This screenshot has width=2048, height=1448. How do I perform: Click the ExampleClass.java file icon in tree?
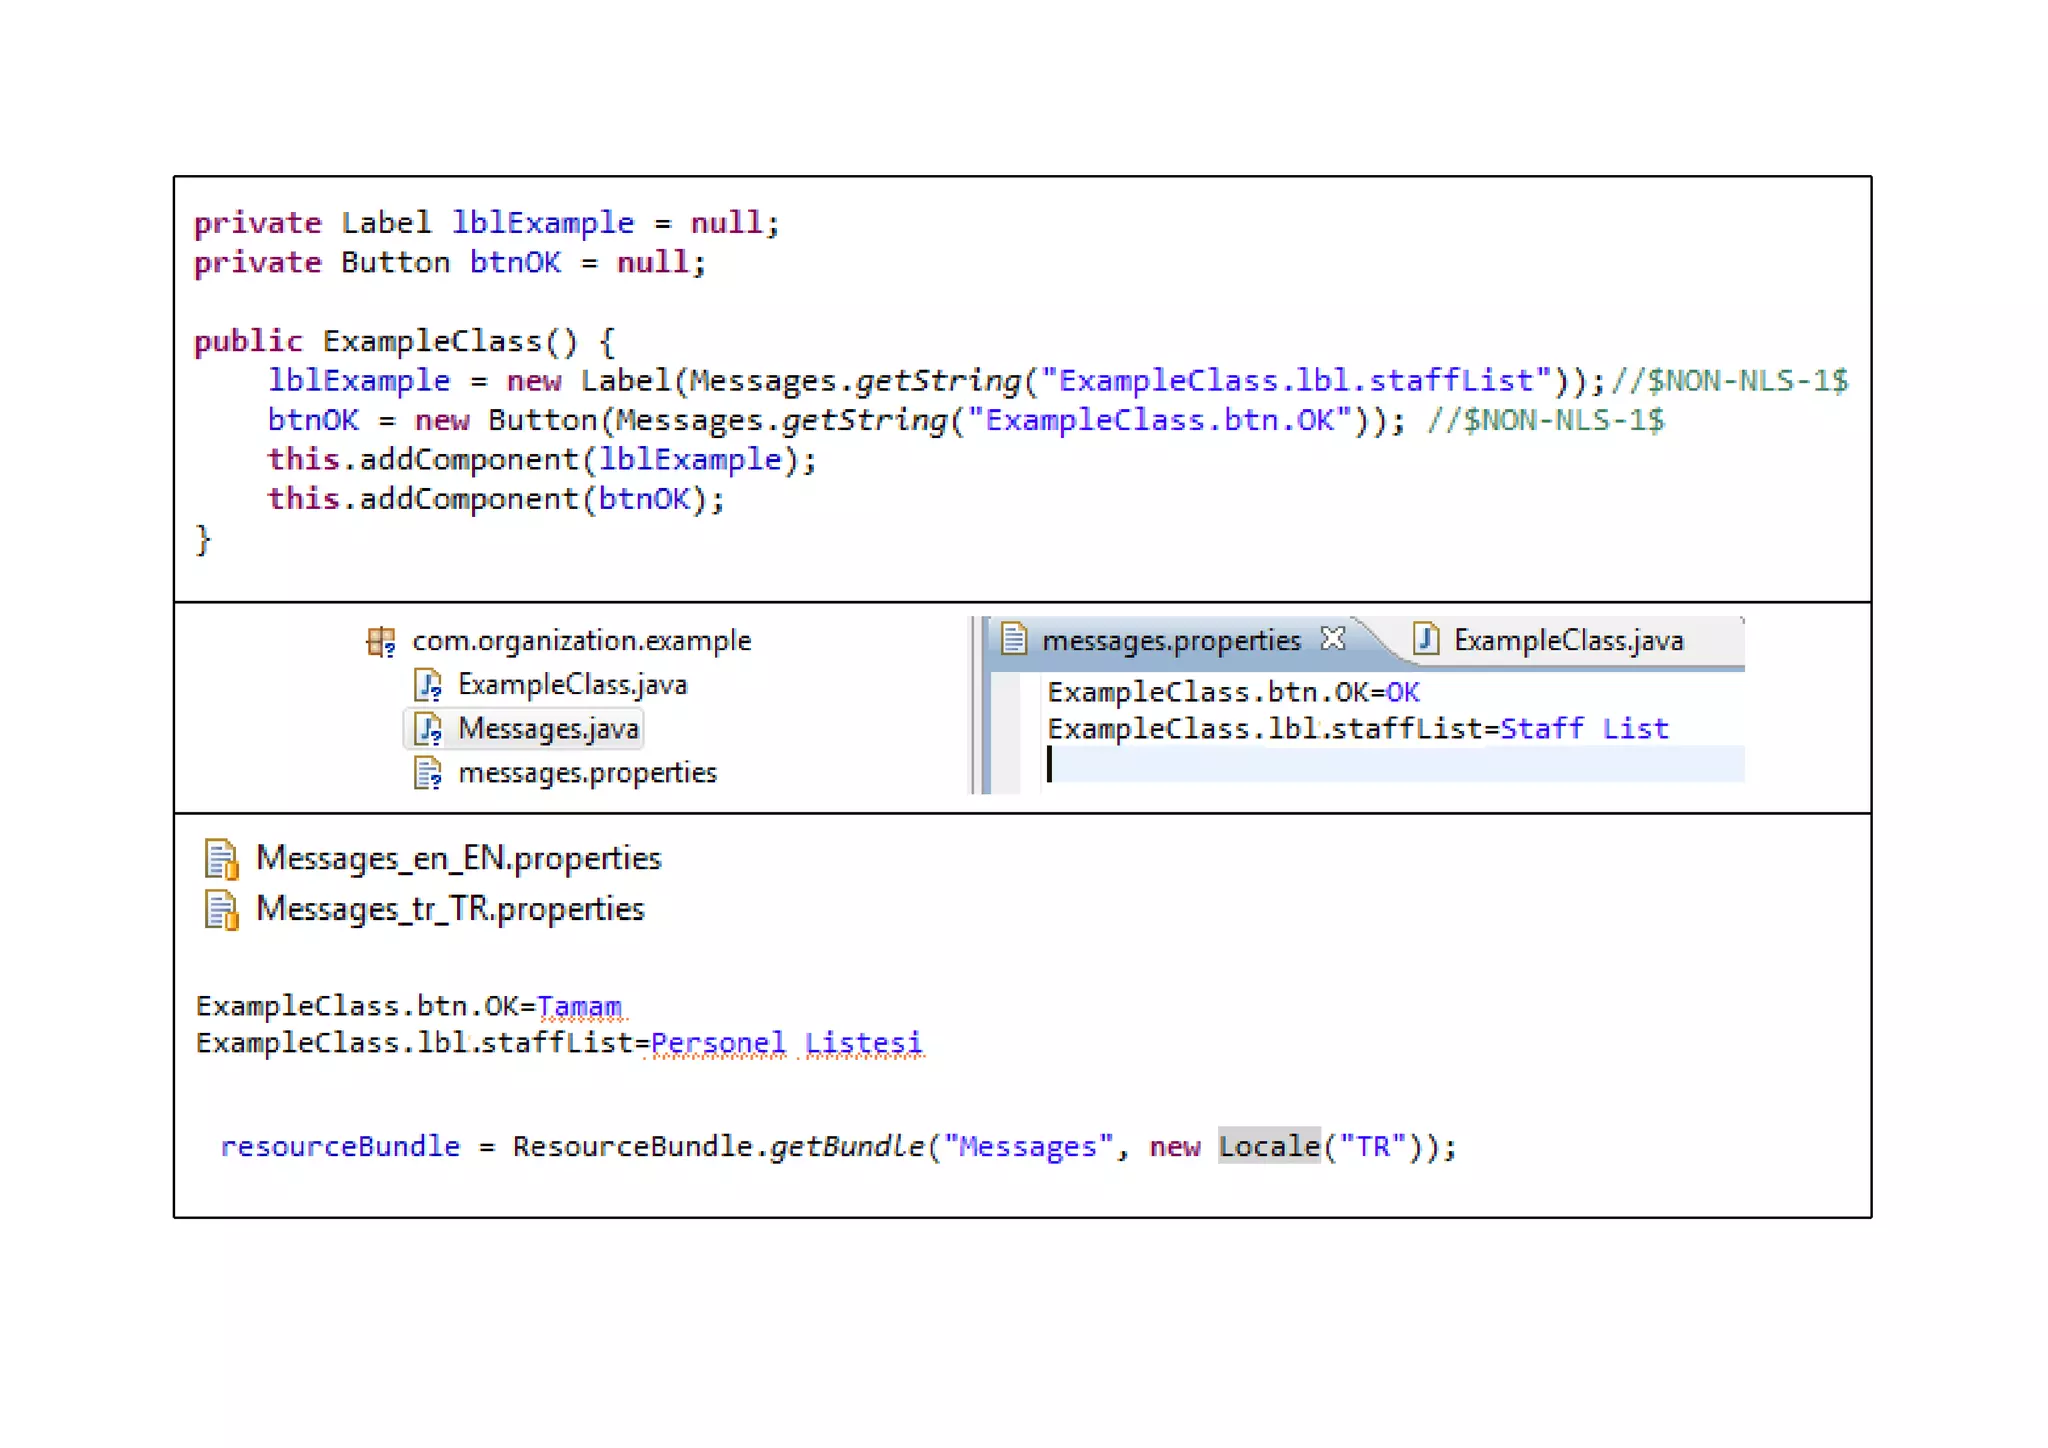click(428, 685)
